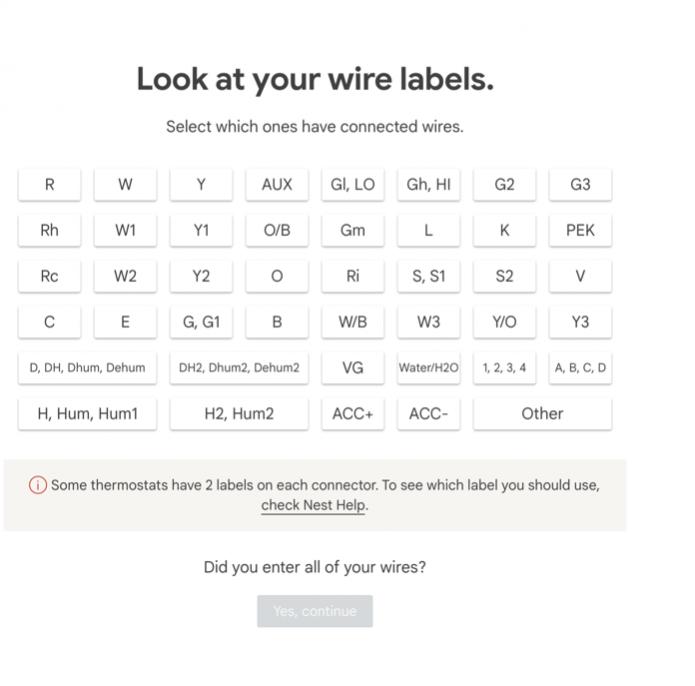Viewport: 695px width, 686px height.
Task: Click the info icon beside the thermostat note
Action: [x=38, y=485]
